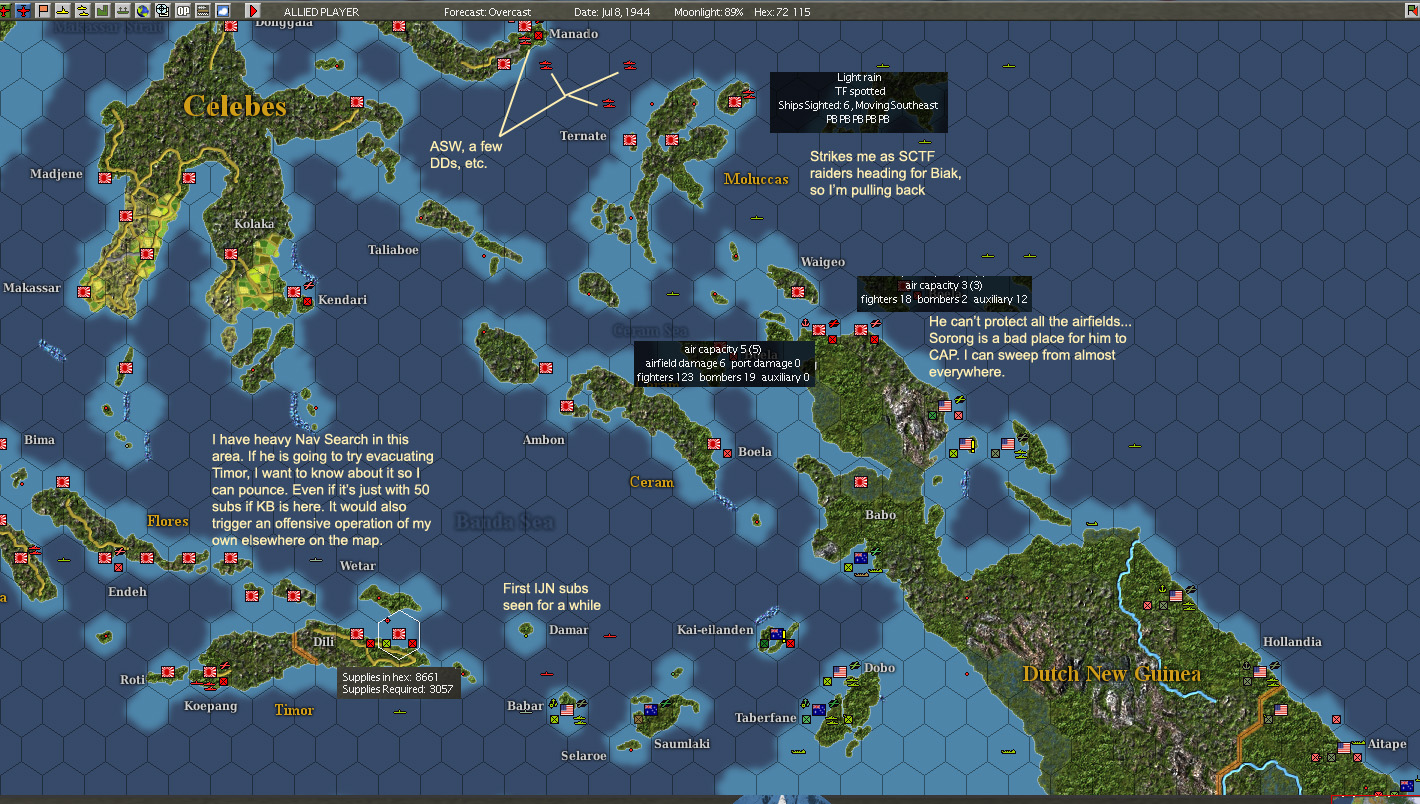Click the Hex: 72 115 coordinate readout
The width and height of the screenshot is (1420, 804).
click(783, 12)
